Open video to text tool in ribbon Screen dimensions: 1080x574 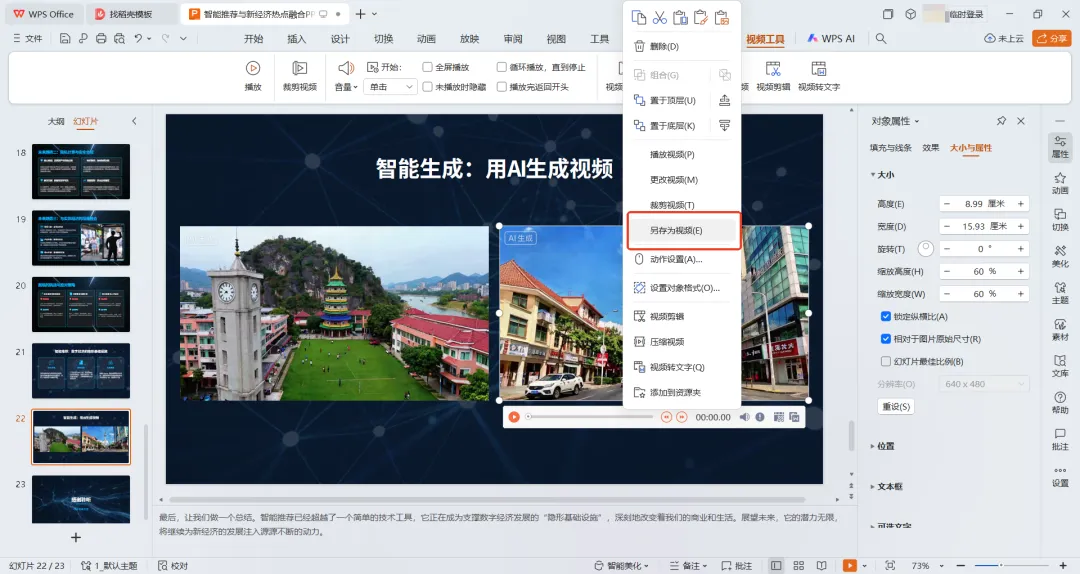[x=818, y=75]
